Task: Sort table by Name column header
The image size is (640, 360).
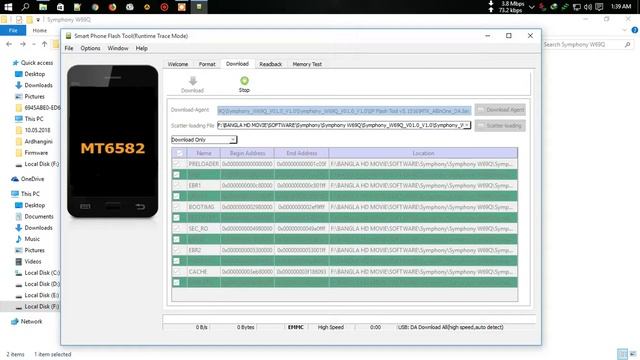Action: 204,153
